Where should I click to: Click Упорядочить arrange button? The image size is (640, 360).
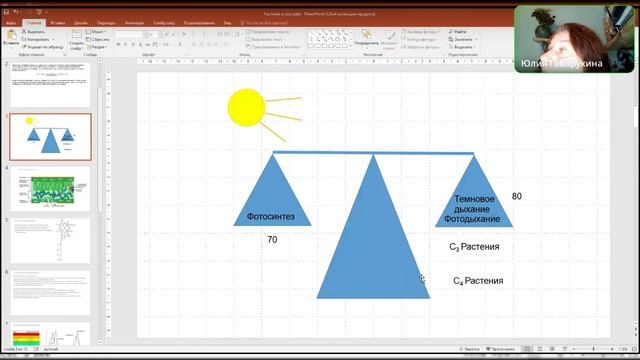pyautogui.click(x=367, y=38)
